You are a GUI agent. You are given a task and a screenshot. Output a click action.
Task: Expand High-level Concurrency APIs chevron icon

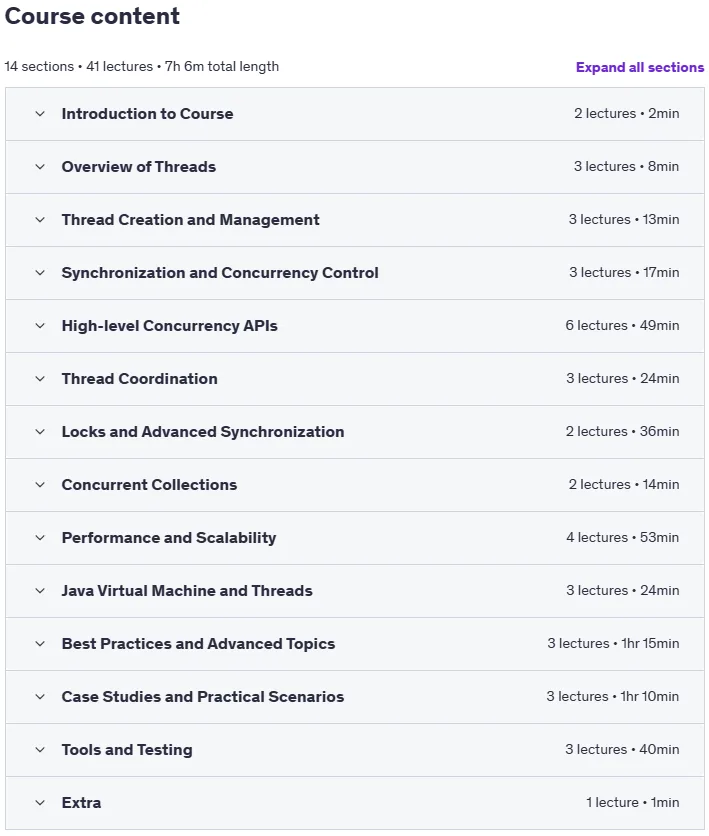[40, 326]
